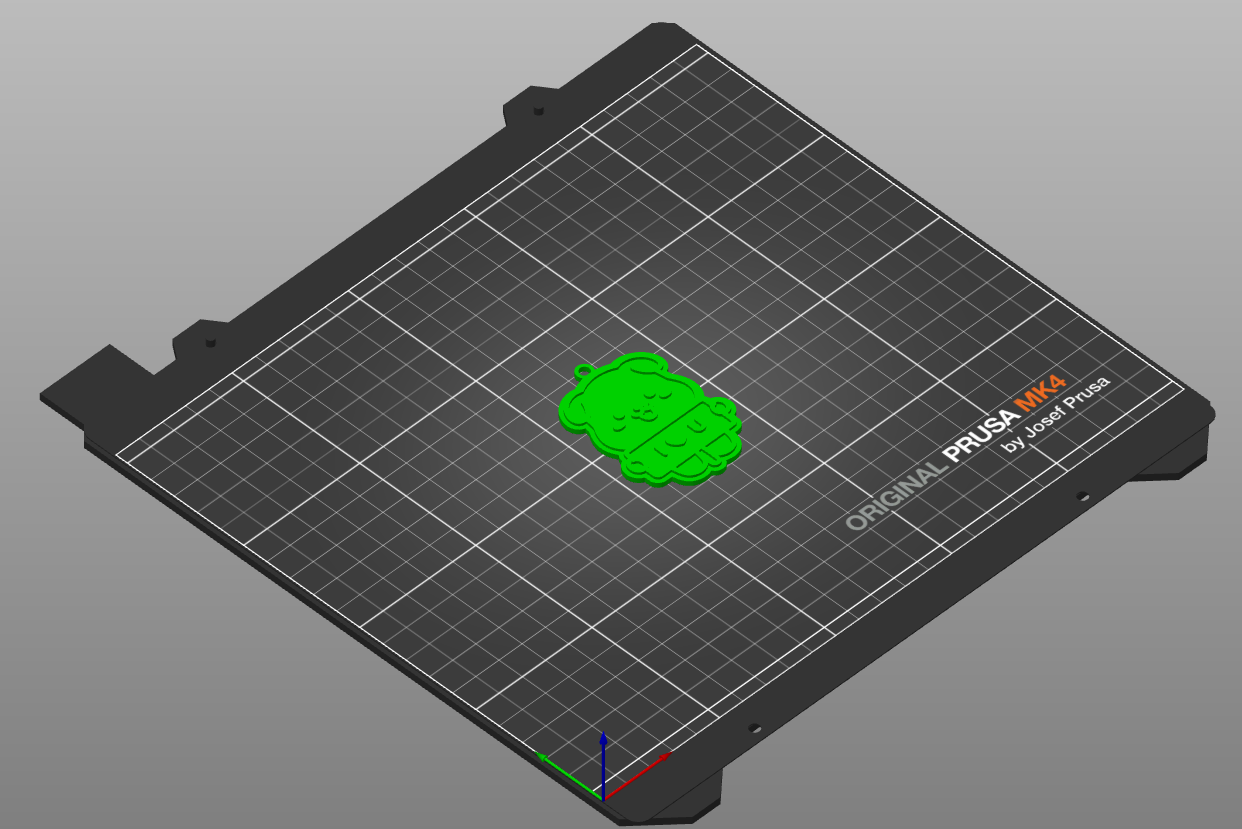The image size is (1242, 829).
Task: Click the screw hole on the right bed edge
Action: (x=1081, y=496)
